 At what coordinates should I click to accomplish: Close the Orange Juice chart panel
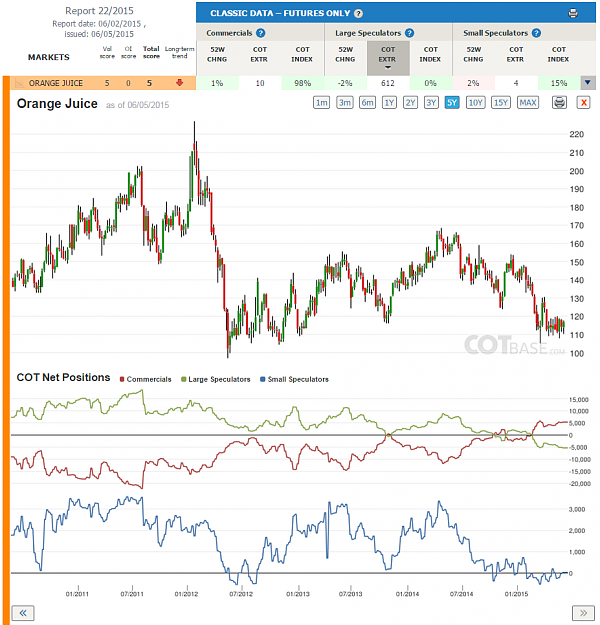click(584, 102)
